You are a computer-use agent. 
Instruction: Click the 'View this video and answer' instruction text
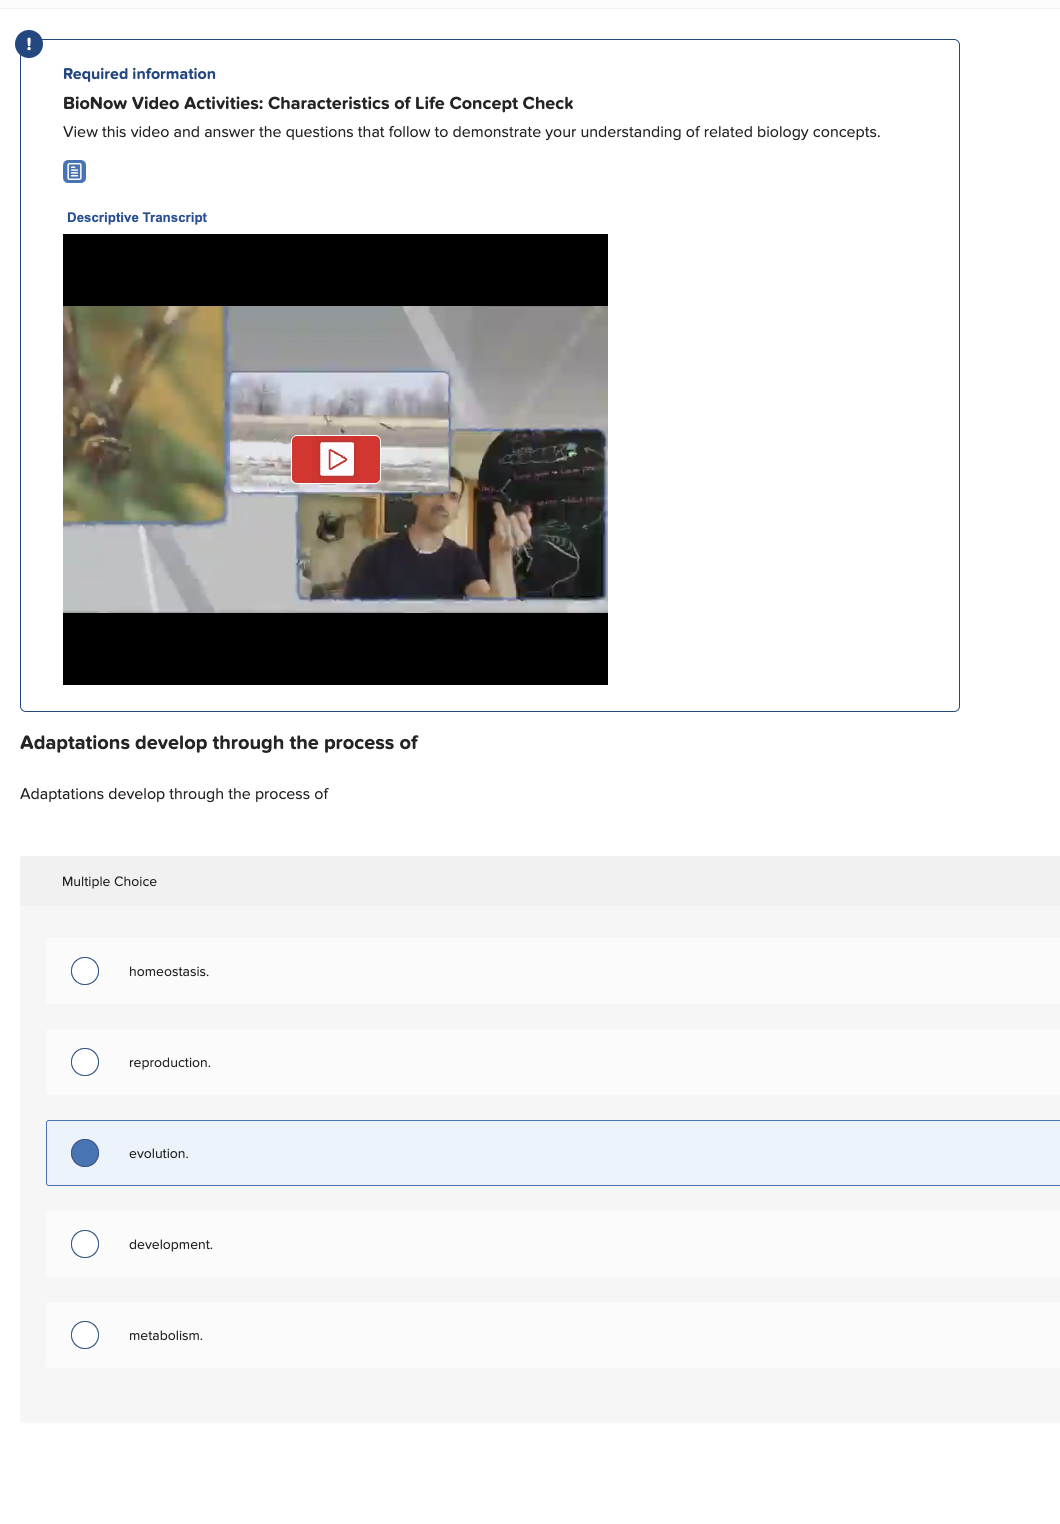pos(472,132)
